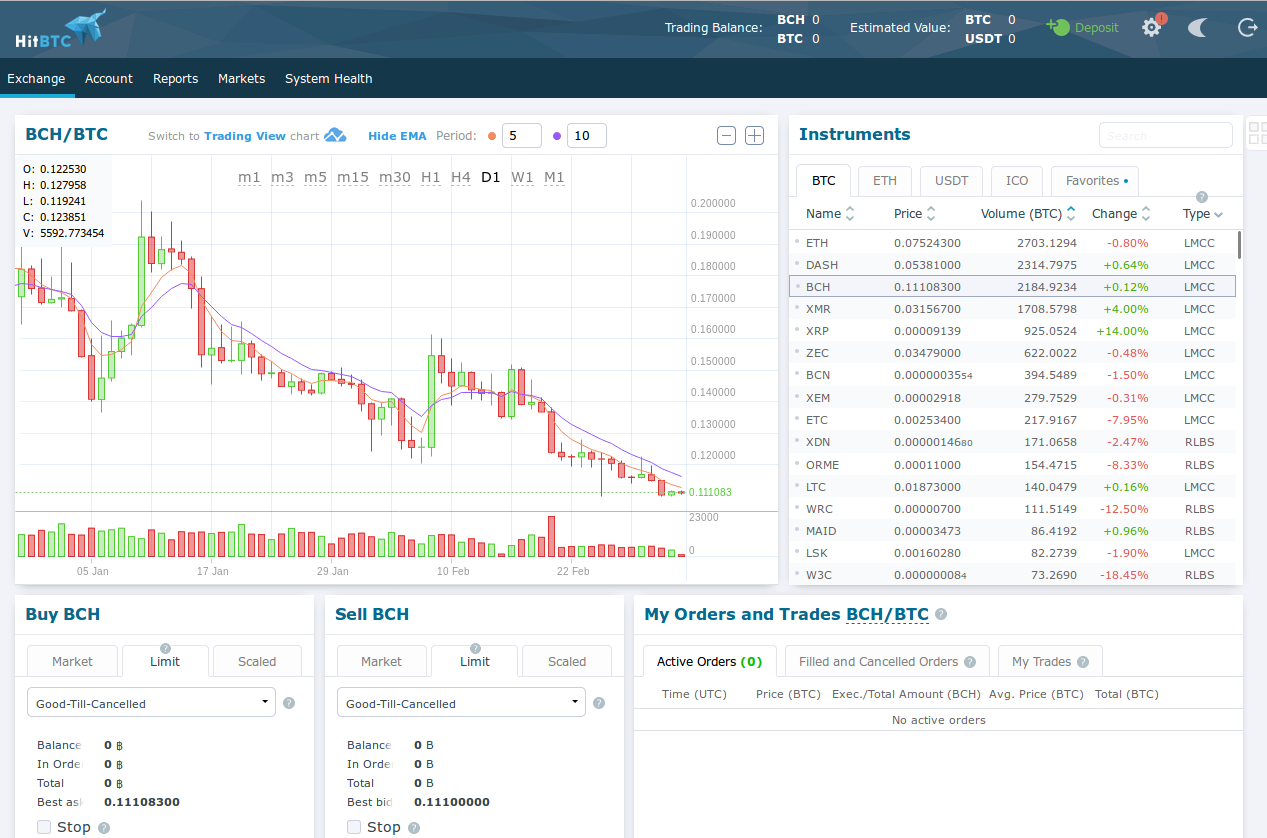This screenshot has width=1267, height=838.
Task: Click the green Deposit button
Action: pyautogui.click(x=1084, y=28)
